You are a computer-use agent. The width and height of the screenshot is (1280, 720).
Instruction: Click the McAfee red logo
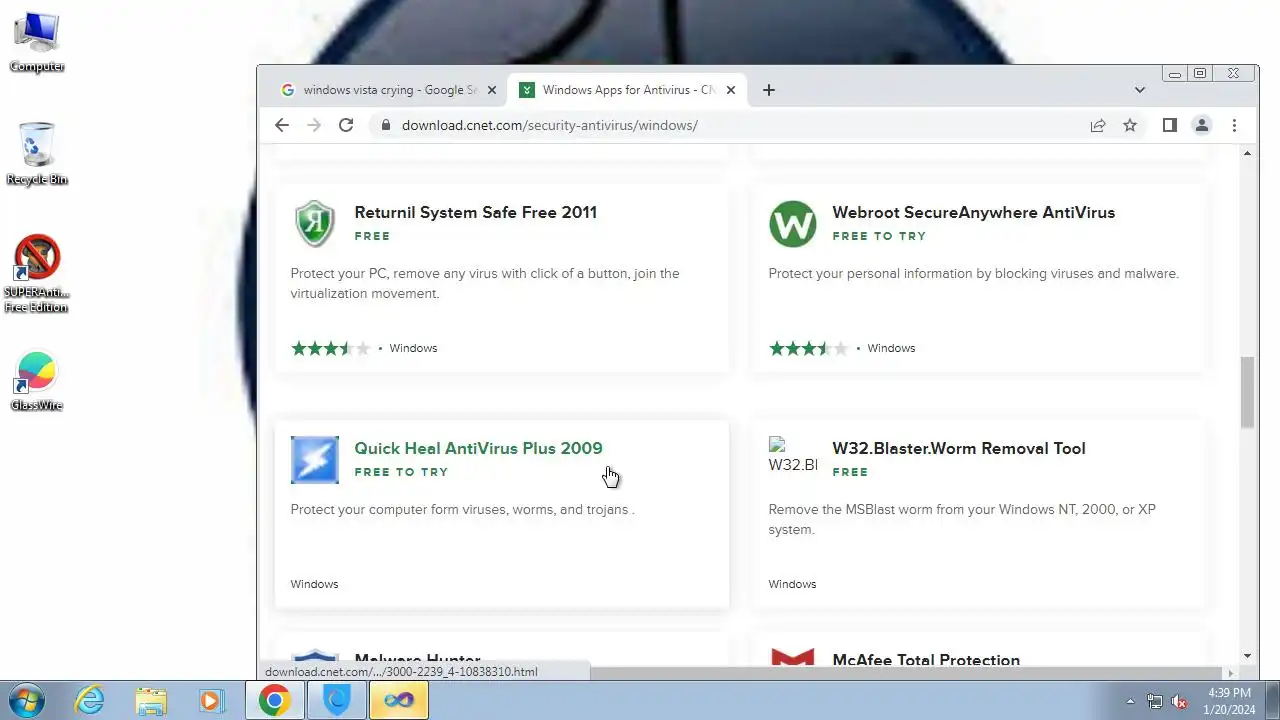click(793, 658)
